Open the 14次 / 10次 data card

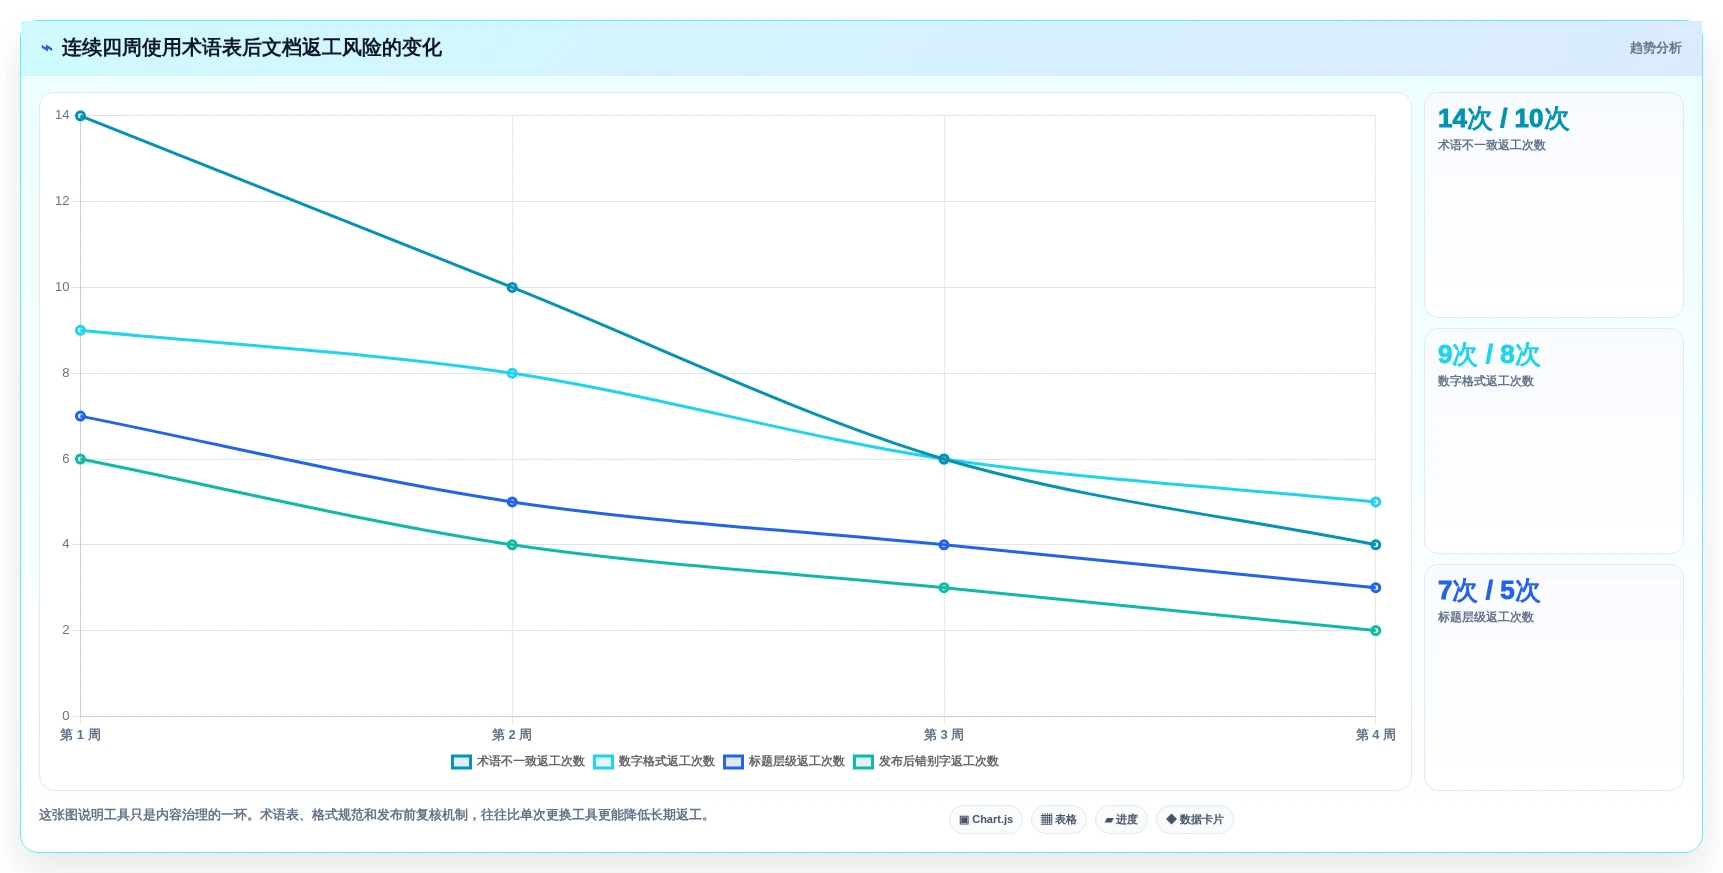(1553, 205)
